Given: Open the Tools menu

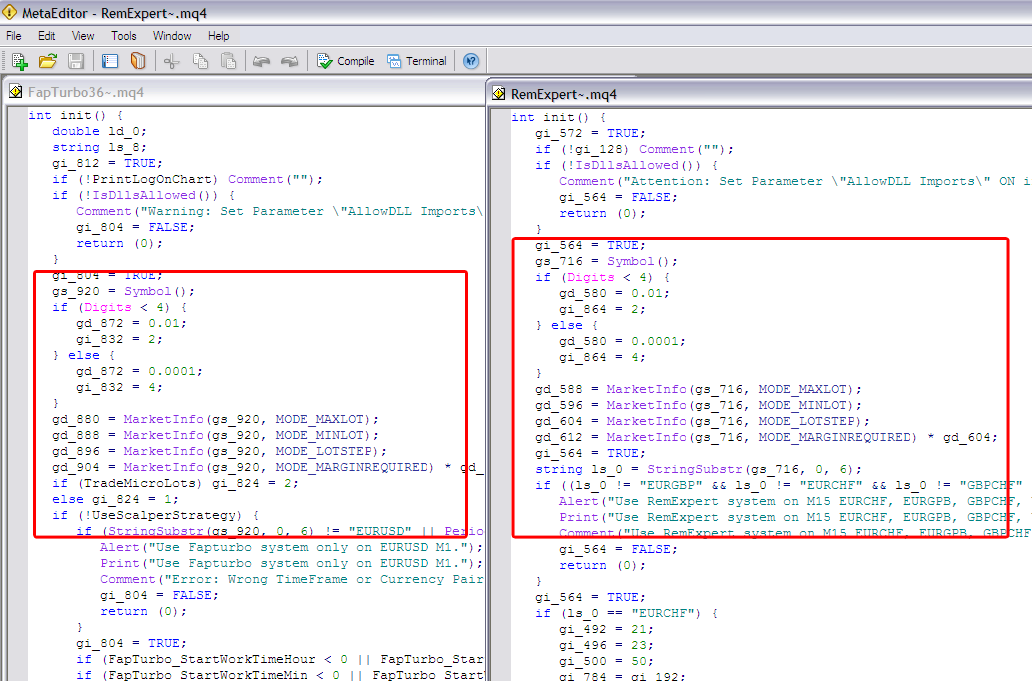Looking at the screenshot, I should point(124,36).
